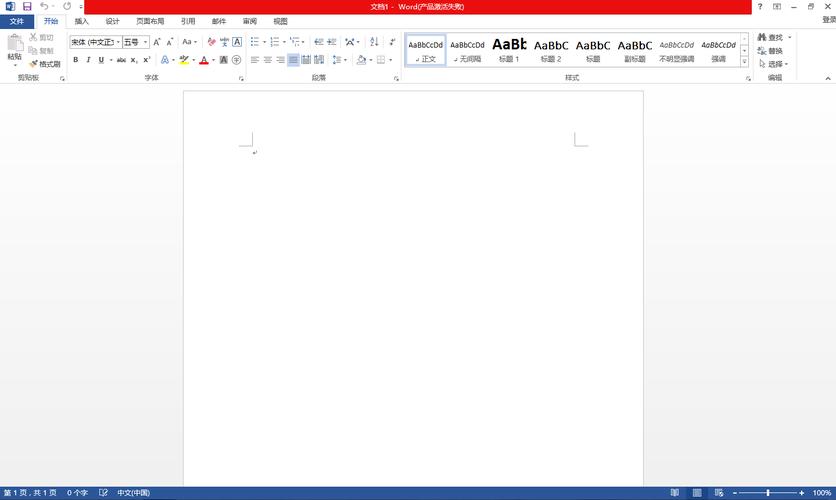The width and height of the screenshot is (836, 500).
Task: Open the font name dropdown (宋体)
Action: click(118, 42)
